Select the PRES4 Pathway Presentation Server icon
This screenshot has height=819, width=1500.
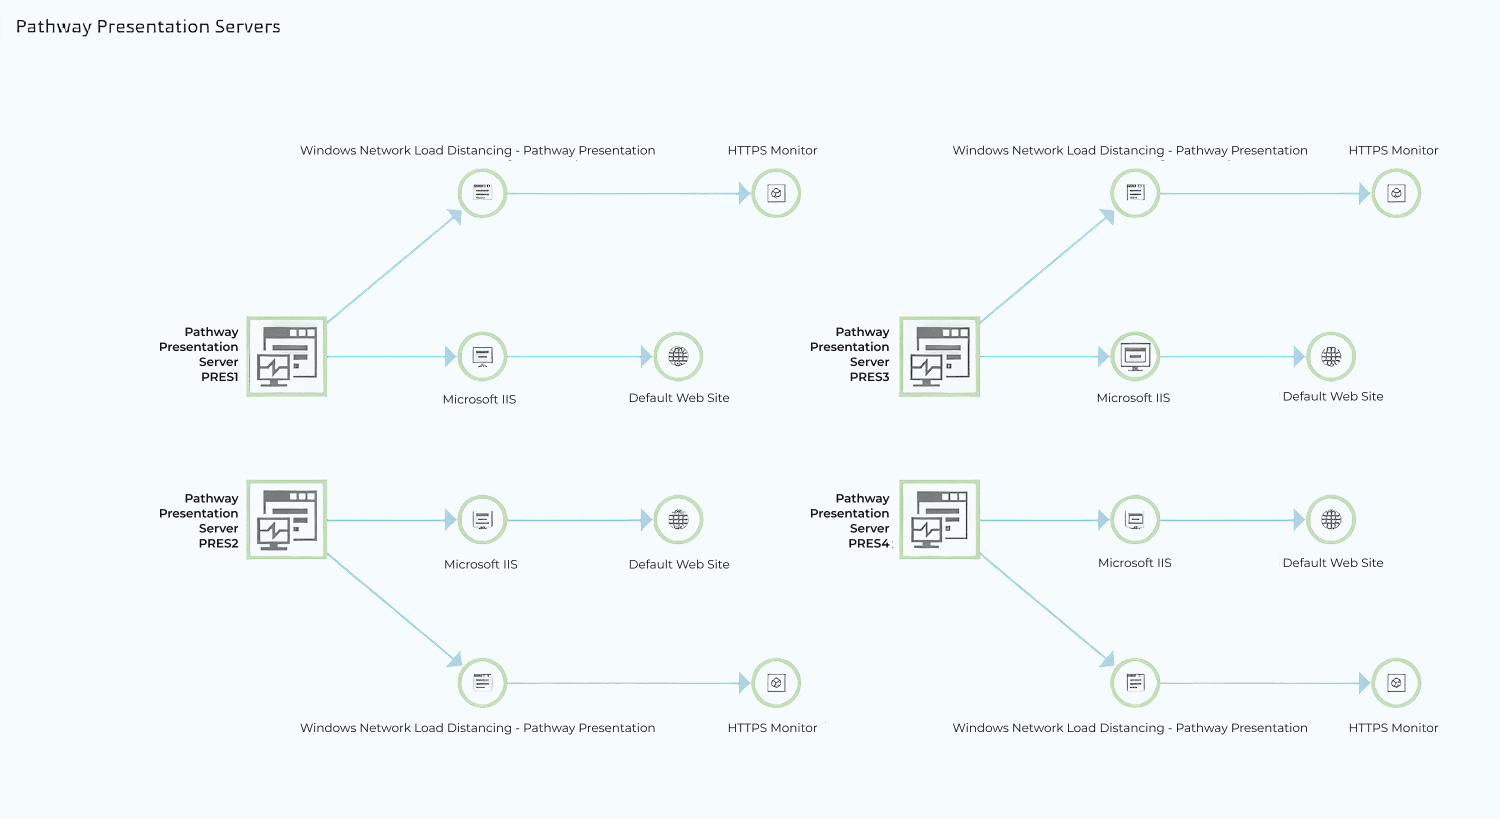point(939,519)
